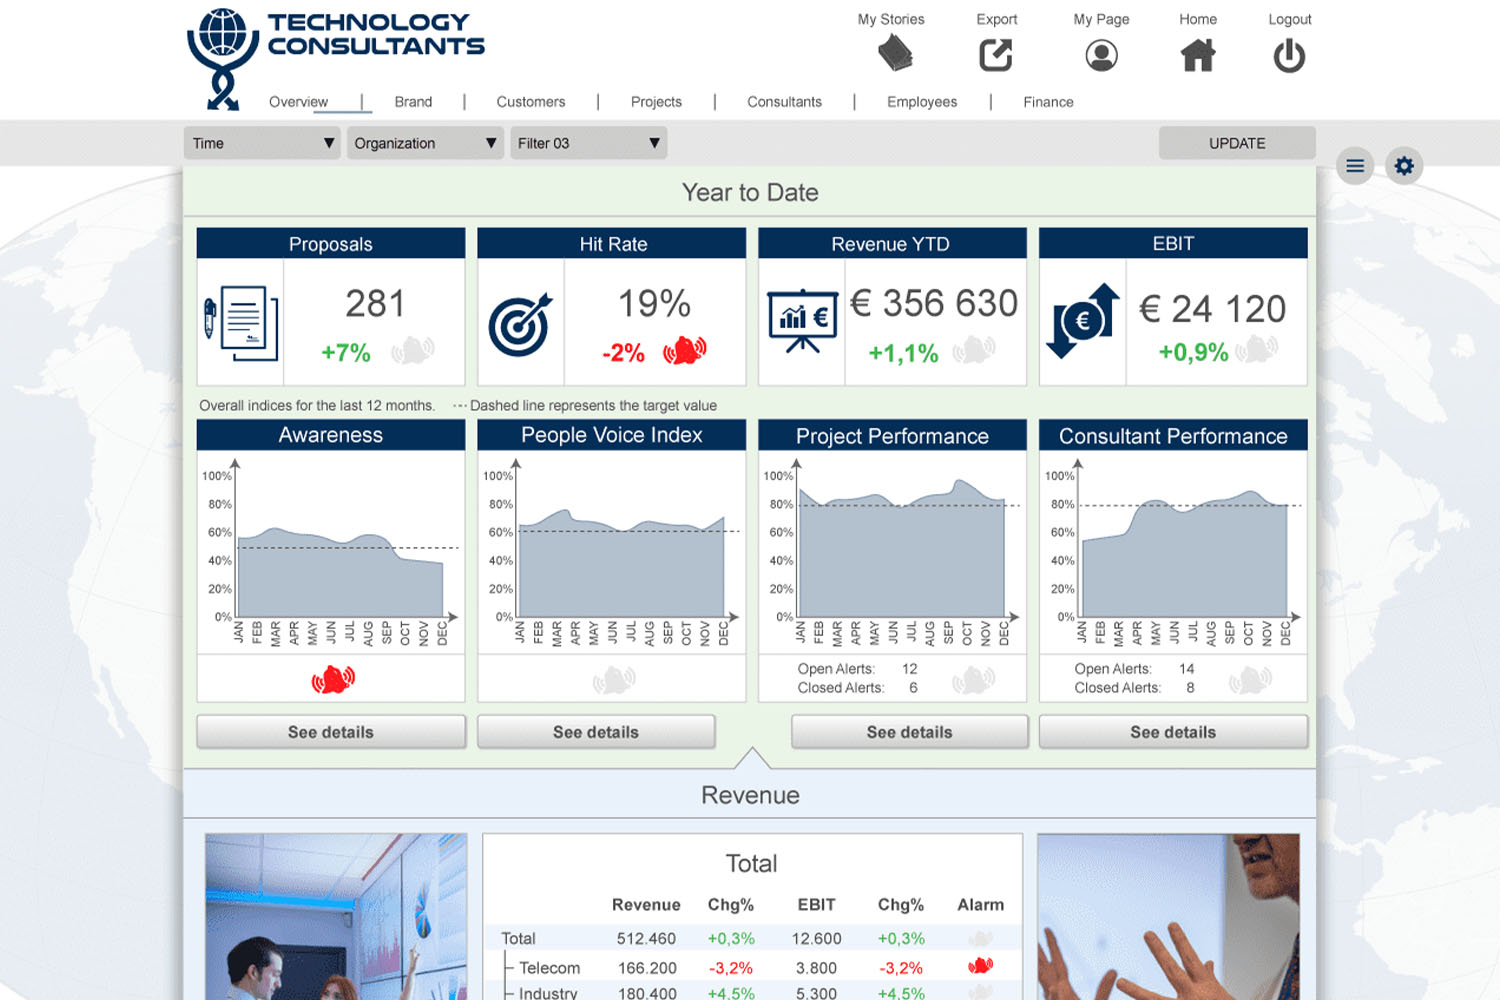
Task: Click the Revenue column header
Action: tap(646, 905)
